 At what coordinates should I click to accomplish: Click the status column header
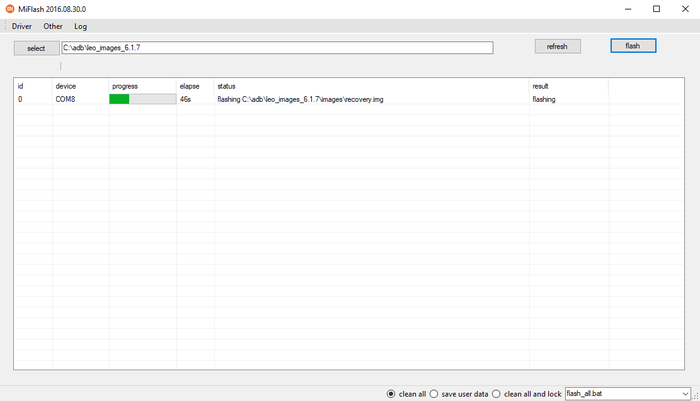coord(226,86)
